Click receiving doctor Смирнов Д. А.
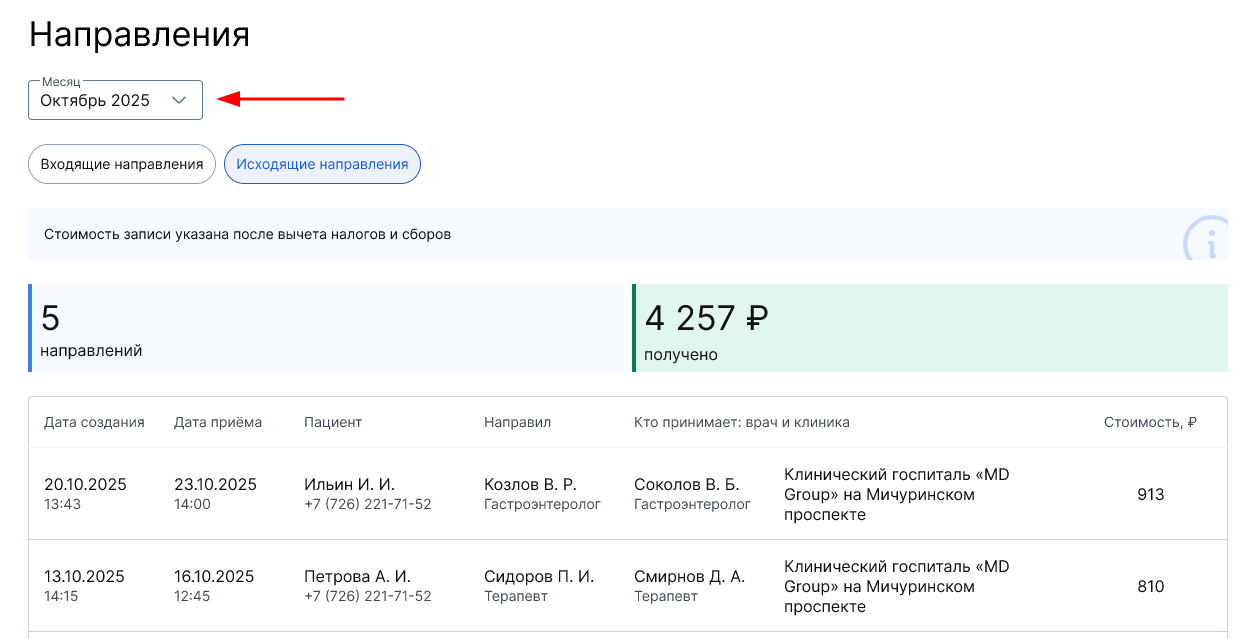 pyautogui.click(x=689, y=577)
